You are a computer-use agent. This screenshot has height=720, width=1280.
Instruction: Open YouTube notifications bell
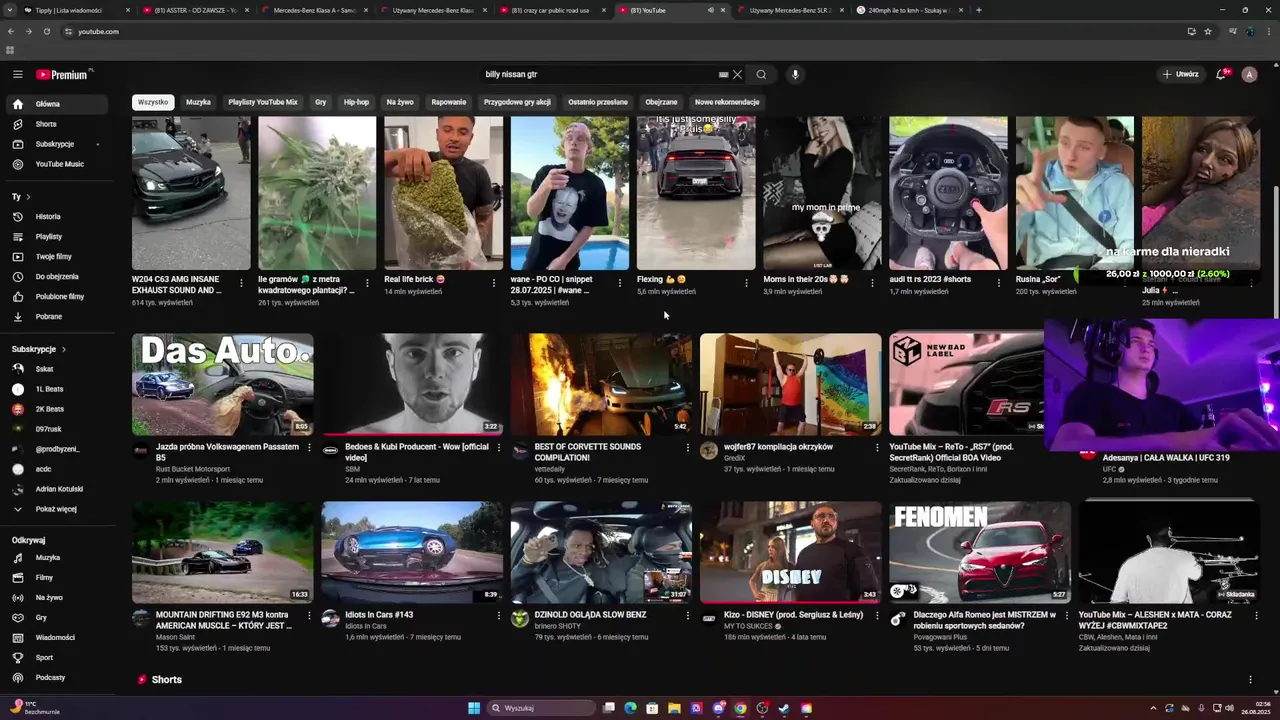coord(1221,74)
